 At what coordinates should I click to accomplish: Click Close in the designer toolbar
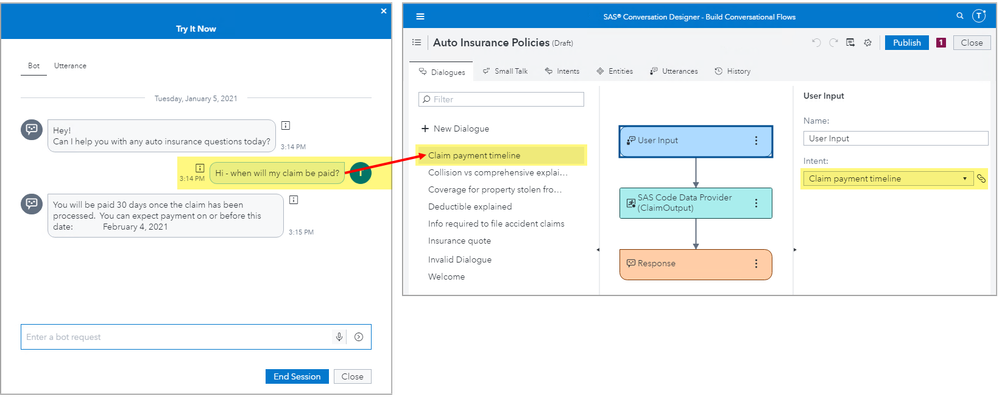[x=972, y=43]
